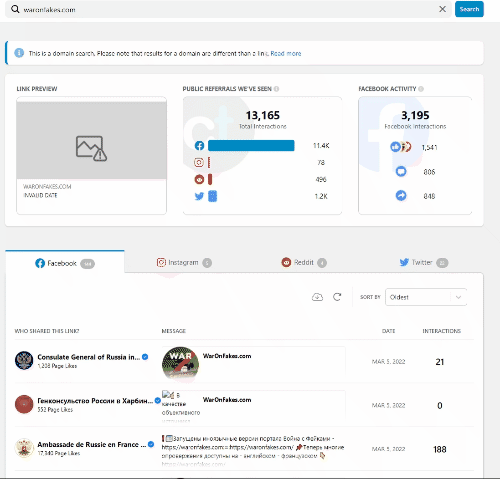Click the cloud download icon
This screenshot has width=500, height=479.
point(317,297)
